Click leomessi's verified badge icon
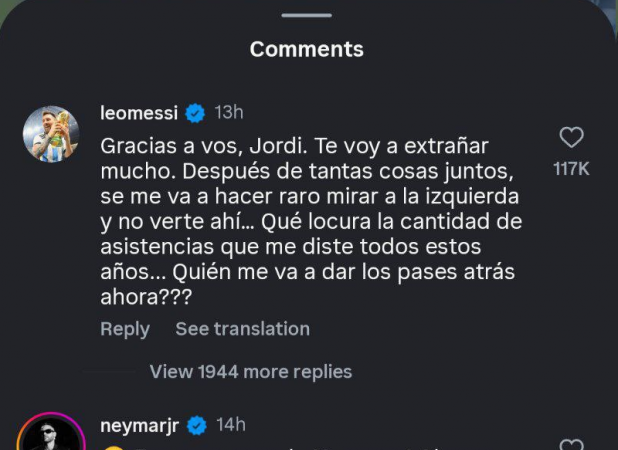Viewport: 618px width, 450px height. (197, 112)
